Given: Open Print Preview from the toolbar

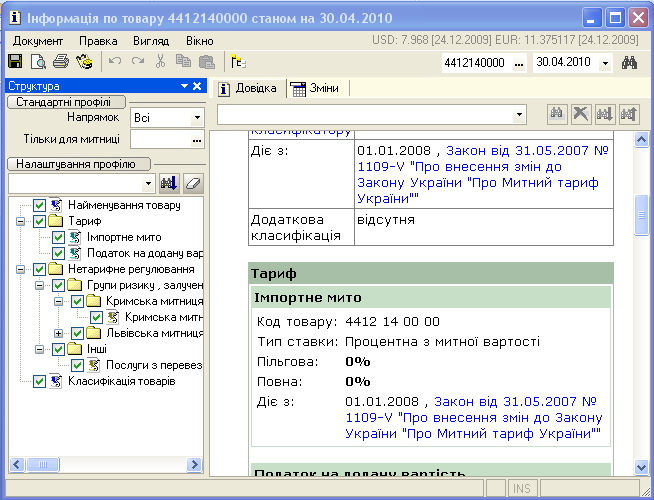Looking at the screenshot, I should click(38, 62).
